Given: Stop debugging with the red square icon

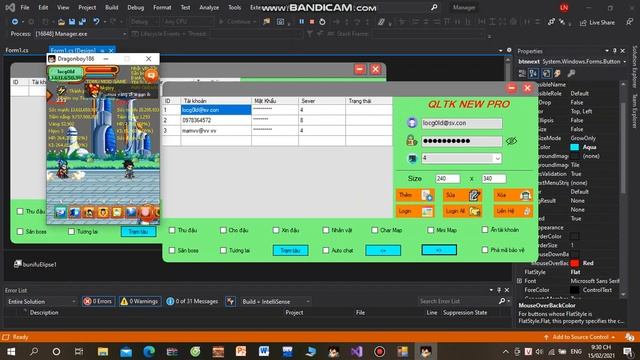Looking at the screenshot, I should pyautogui.click(x=312, y=22).
